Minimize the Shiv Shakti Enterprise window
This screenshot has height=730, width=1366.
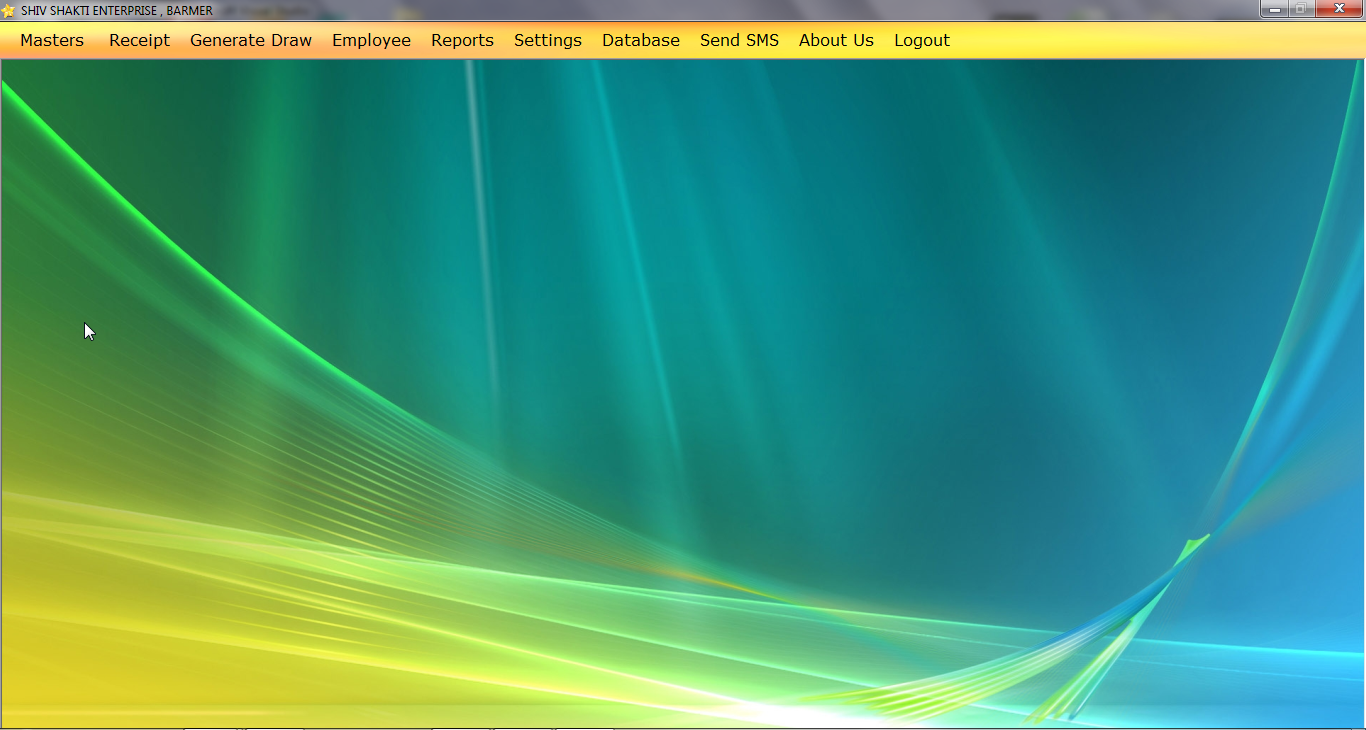(x=1275, y=9)
